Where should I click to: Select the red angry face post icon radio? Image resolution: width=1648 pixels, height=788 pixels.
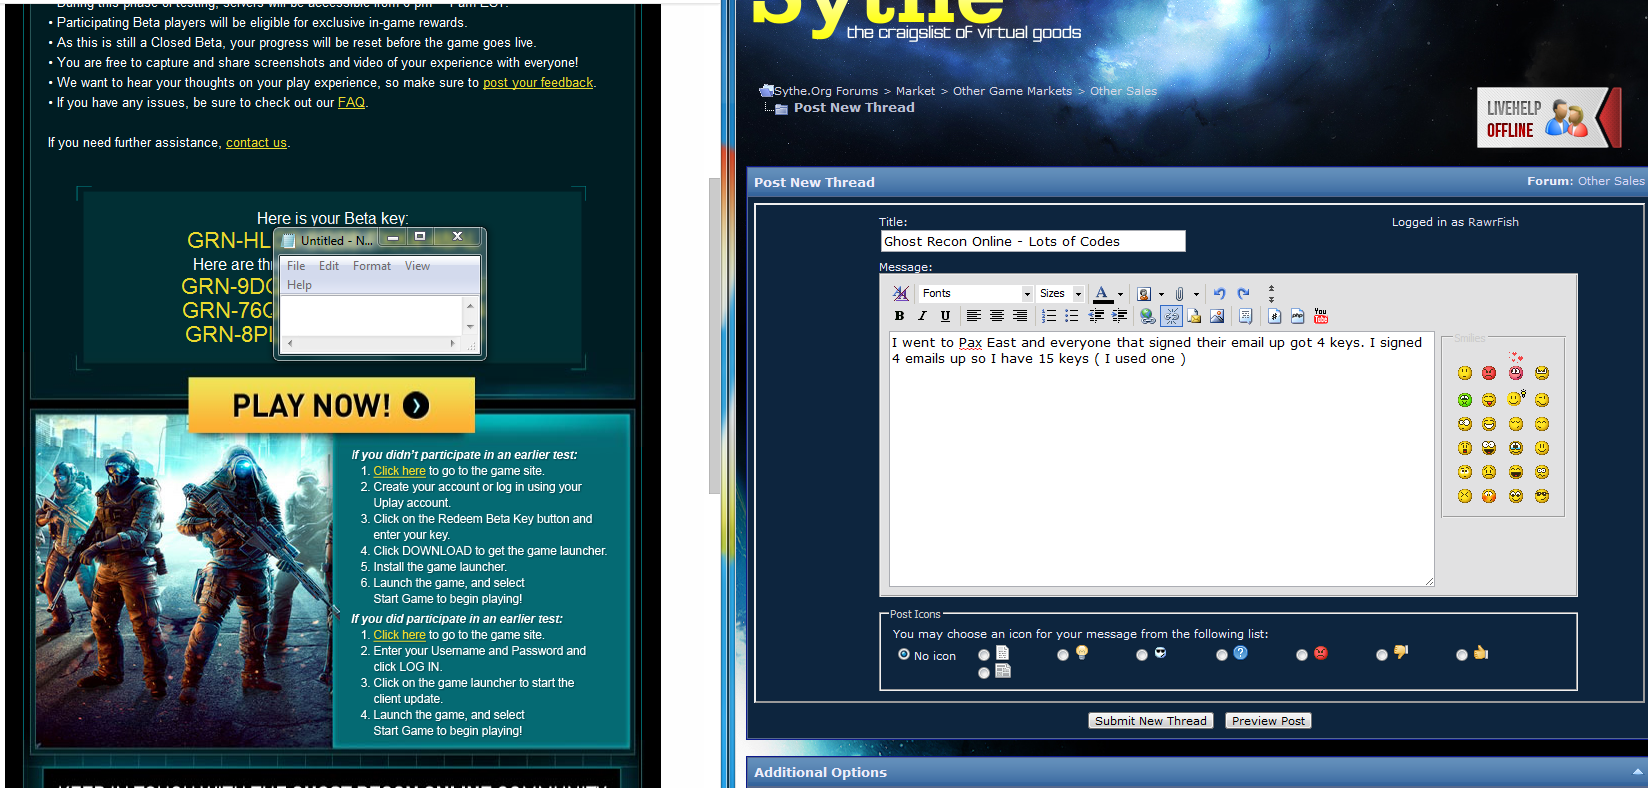pos(1302,655)
